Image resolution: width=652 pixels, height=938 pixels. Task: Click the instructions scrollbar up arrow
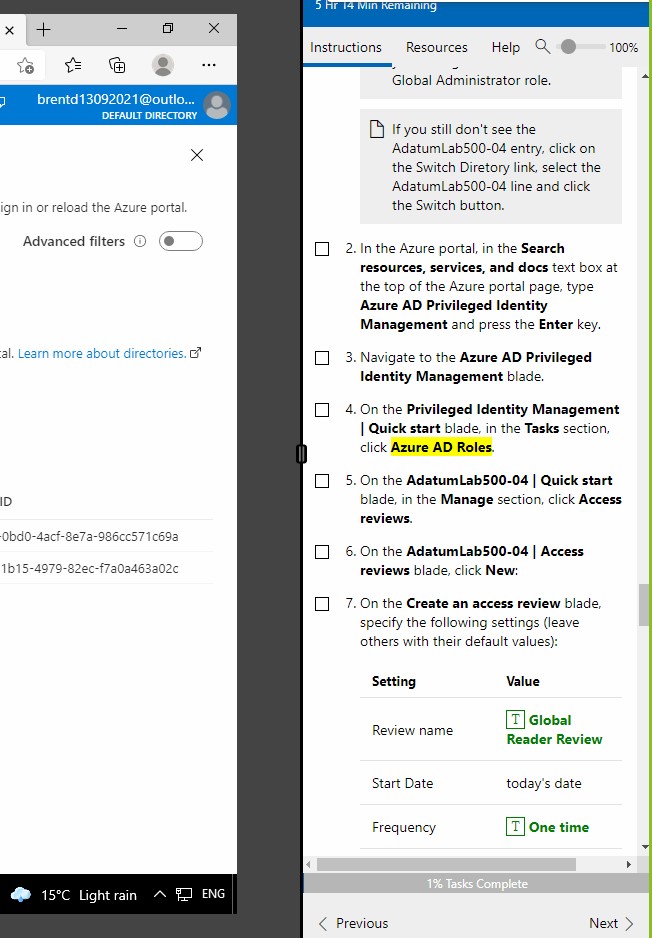pyautogui.click(x=644, y=77)
